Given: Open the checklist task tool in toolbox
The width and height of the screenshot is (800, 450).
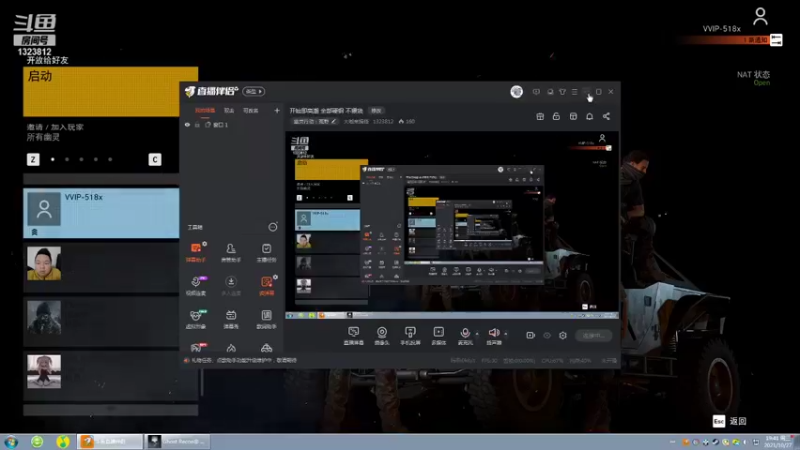Looking at the screenshot, I should pos(266,253).
